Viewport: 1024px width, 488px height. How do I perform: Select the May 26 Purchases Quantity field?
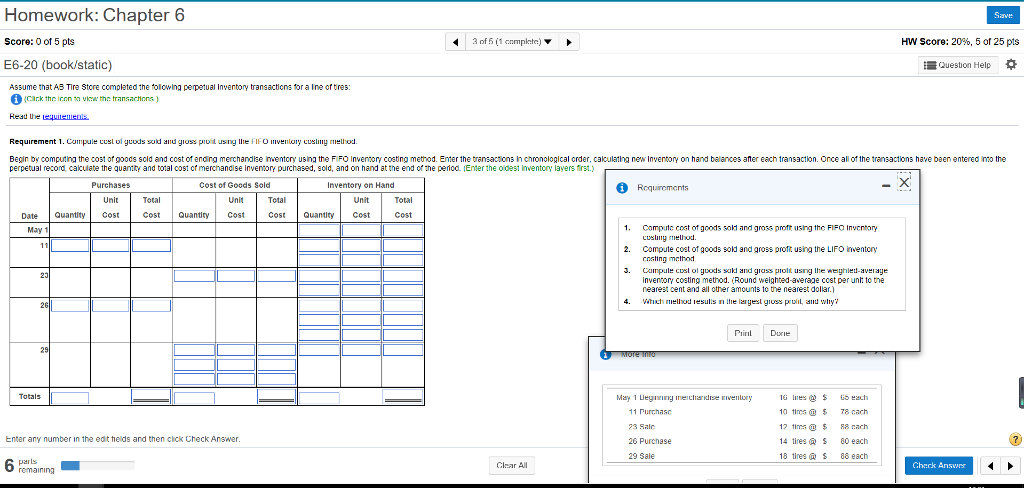[x=70, y=305]
